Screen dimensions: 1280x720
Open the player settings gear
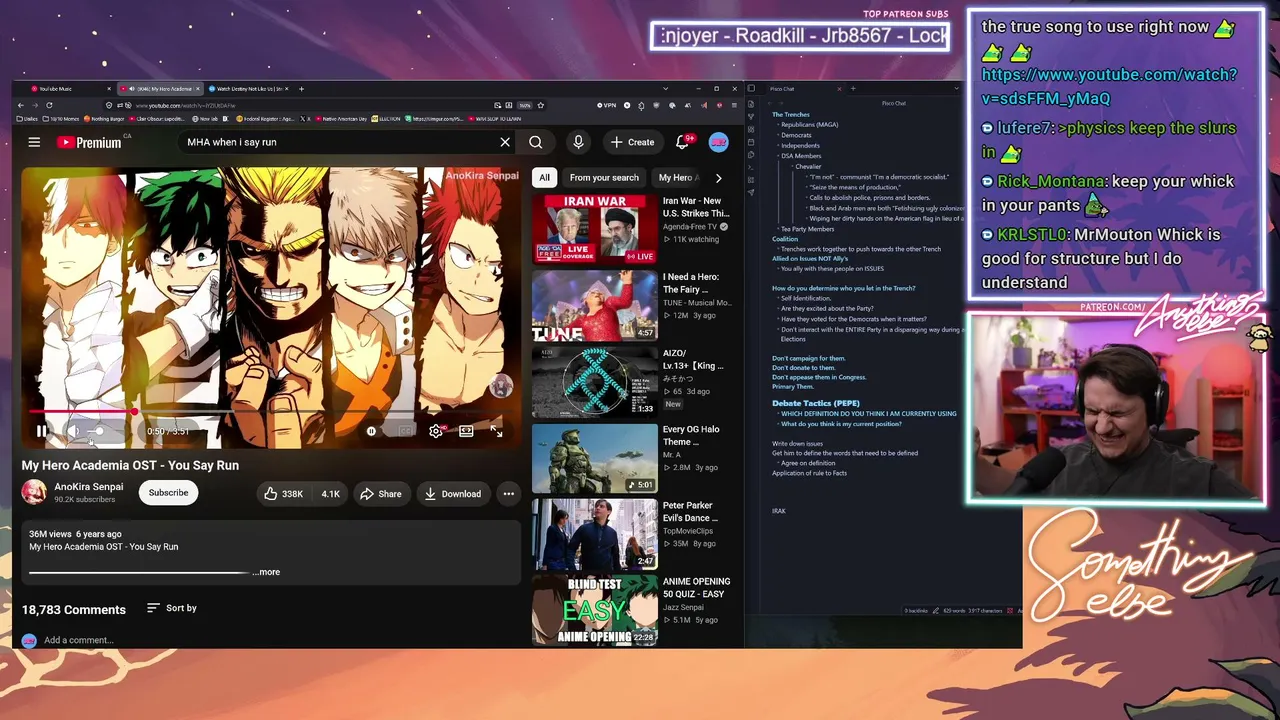(x=436, y=431)
